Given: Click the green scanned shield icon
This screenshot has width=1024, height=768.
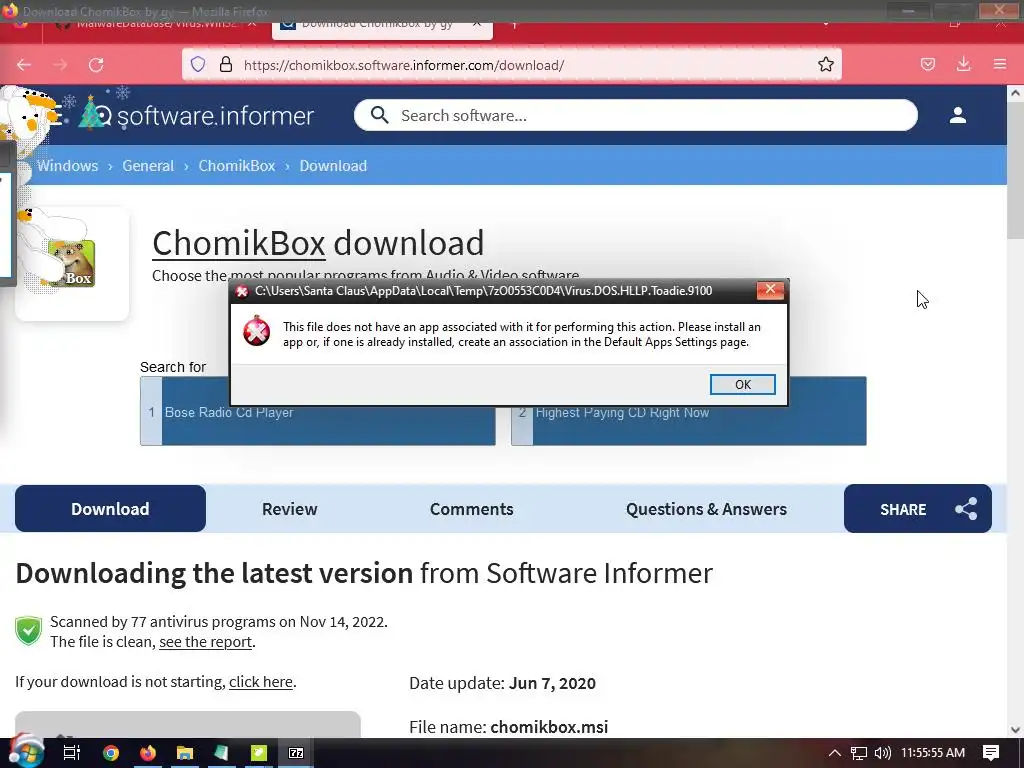Looking at the screenshot, I should (x=28, y=631).
